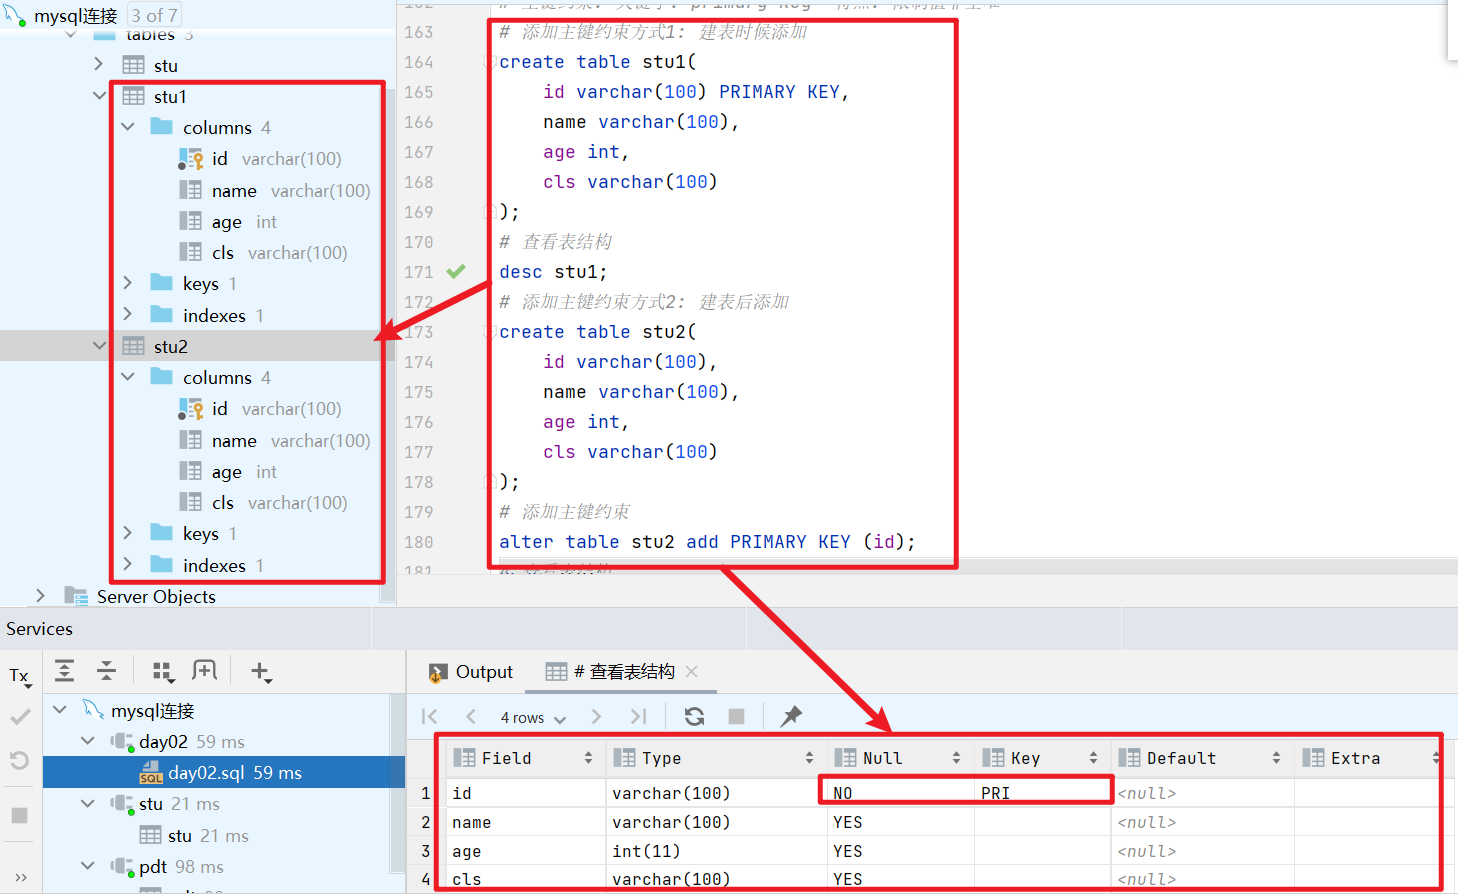Collapse stu 21 ms session node
1458x894 pixels.
(x=88, y=803)
